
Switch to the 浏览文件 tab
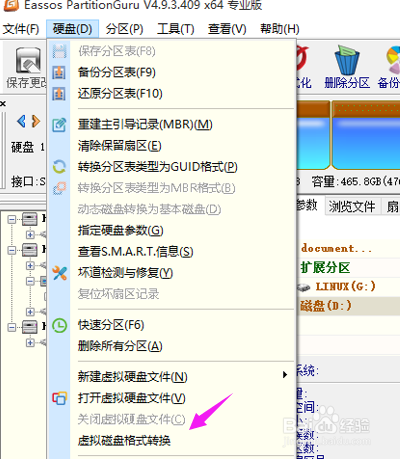click(352, 207)
